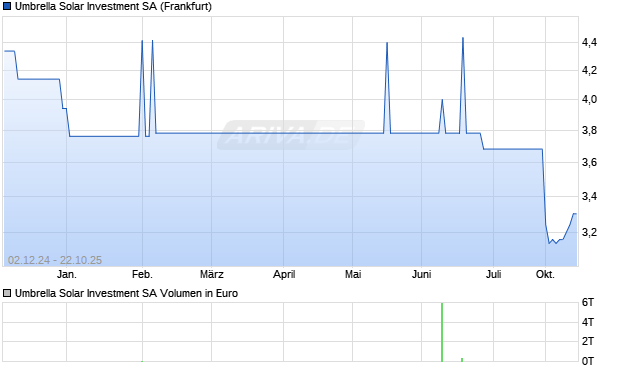The image size is (620, 371).
Task: Click the 2T volume axis label
Action: 588,341
